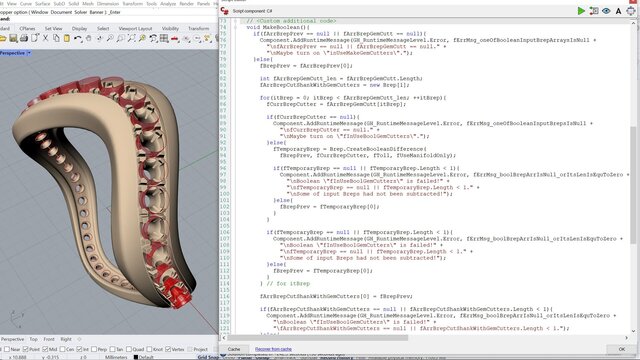Open the font settings 'A' icon

tap(618, 11)
